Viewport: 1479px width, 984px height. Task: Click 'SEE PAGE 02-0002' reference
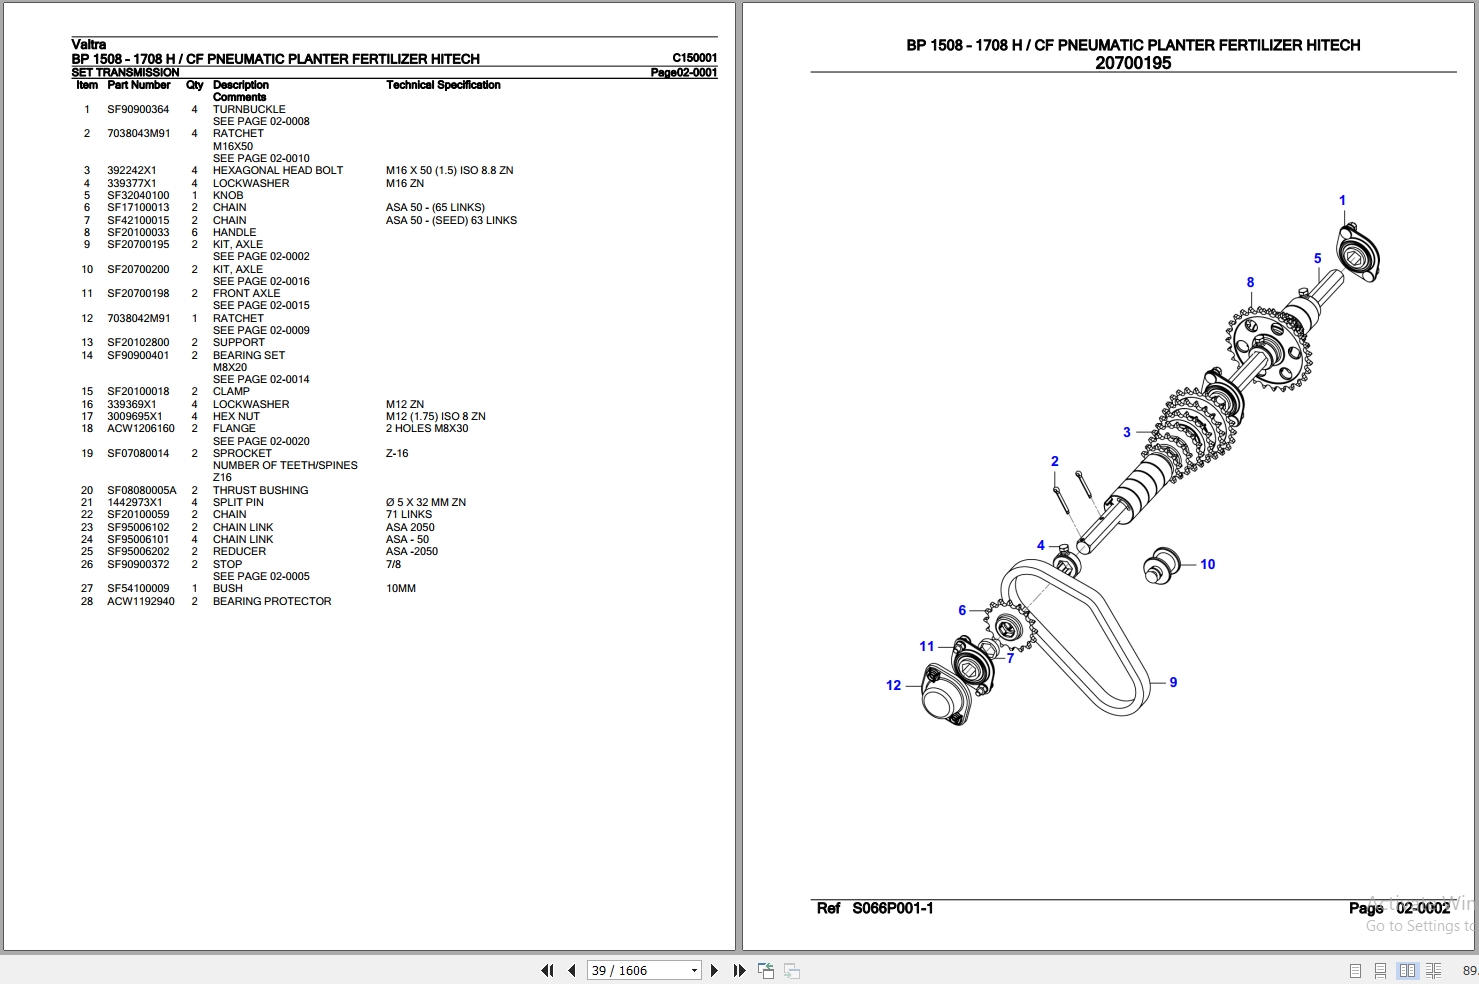(261, 256)
